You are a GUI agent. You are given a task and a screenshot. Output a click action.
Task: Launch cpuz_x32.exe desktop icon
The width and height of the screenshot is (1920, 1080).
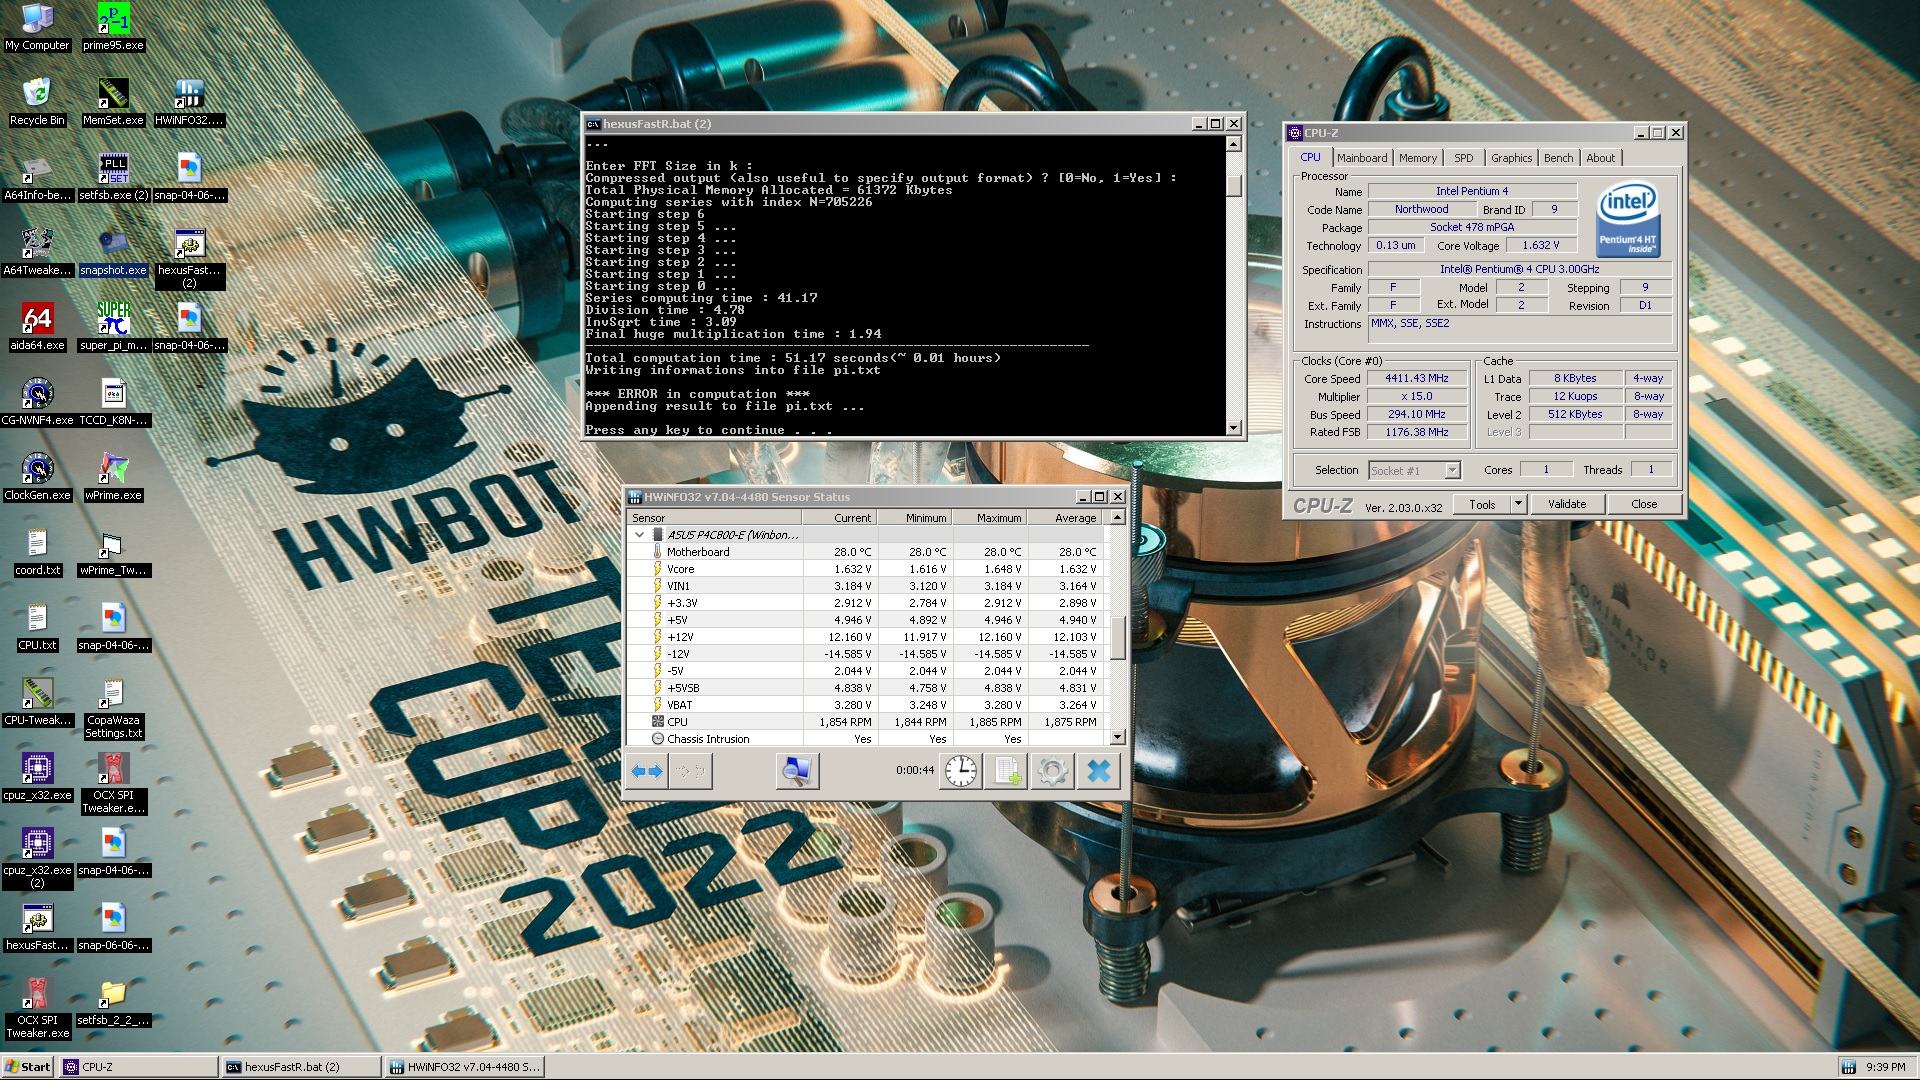coord(37,777)
